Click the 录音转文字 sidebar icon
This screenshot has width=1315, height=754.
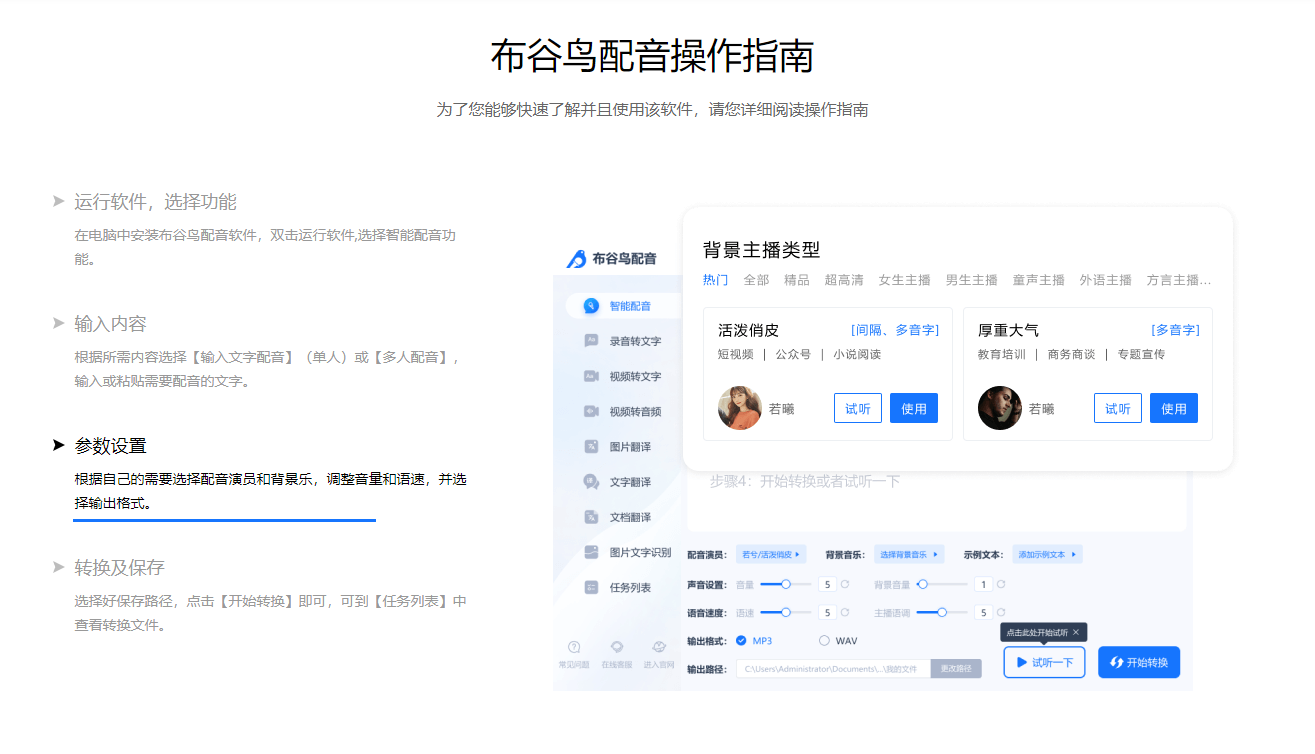click(x=591, y=341)
